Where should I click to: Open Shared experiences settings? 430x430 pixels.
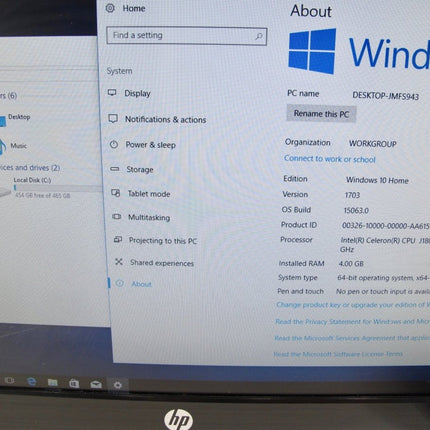click(x=162, y=263)
